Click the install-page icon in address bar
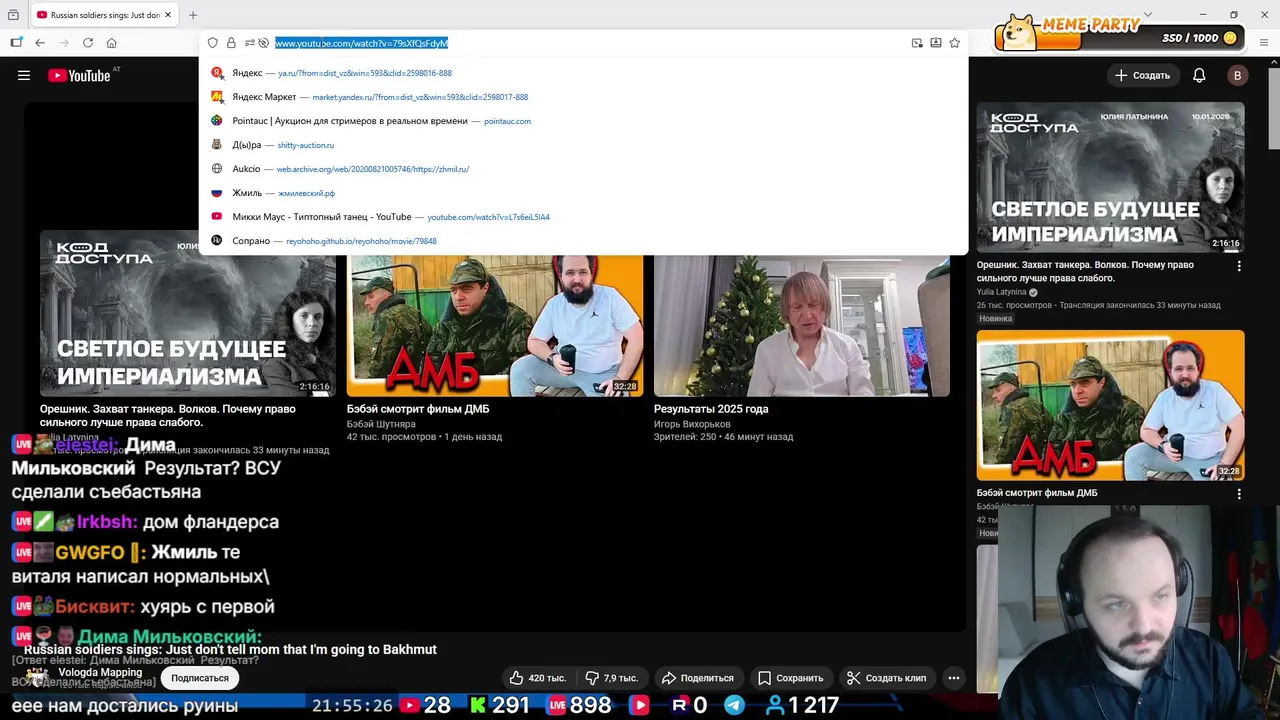 (x=936, y=43)
